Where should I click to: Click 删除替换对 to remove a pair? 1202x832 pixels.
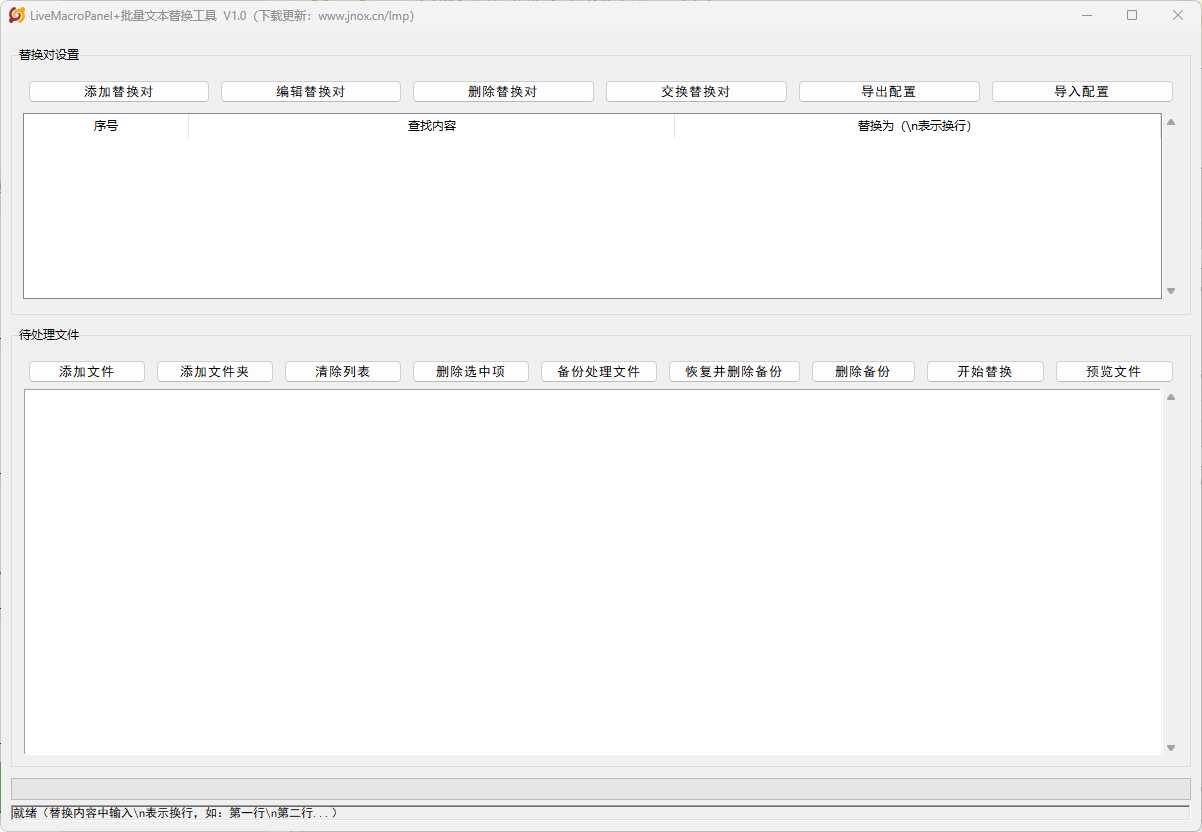pyautogui.click(x=503, y=91)
